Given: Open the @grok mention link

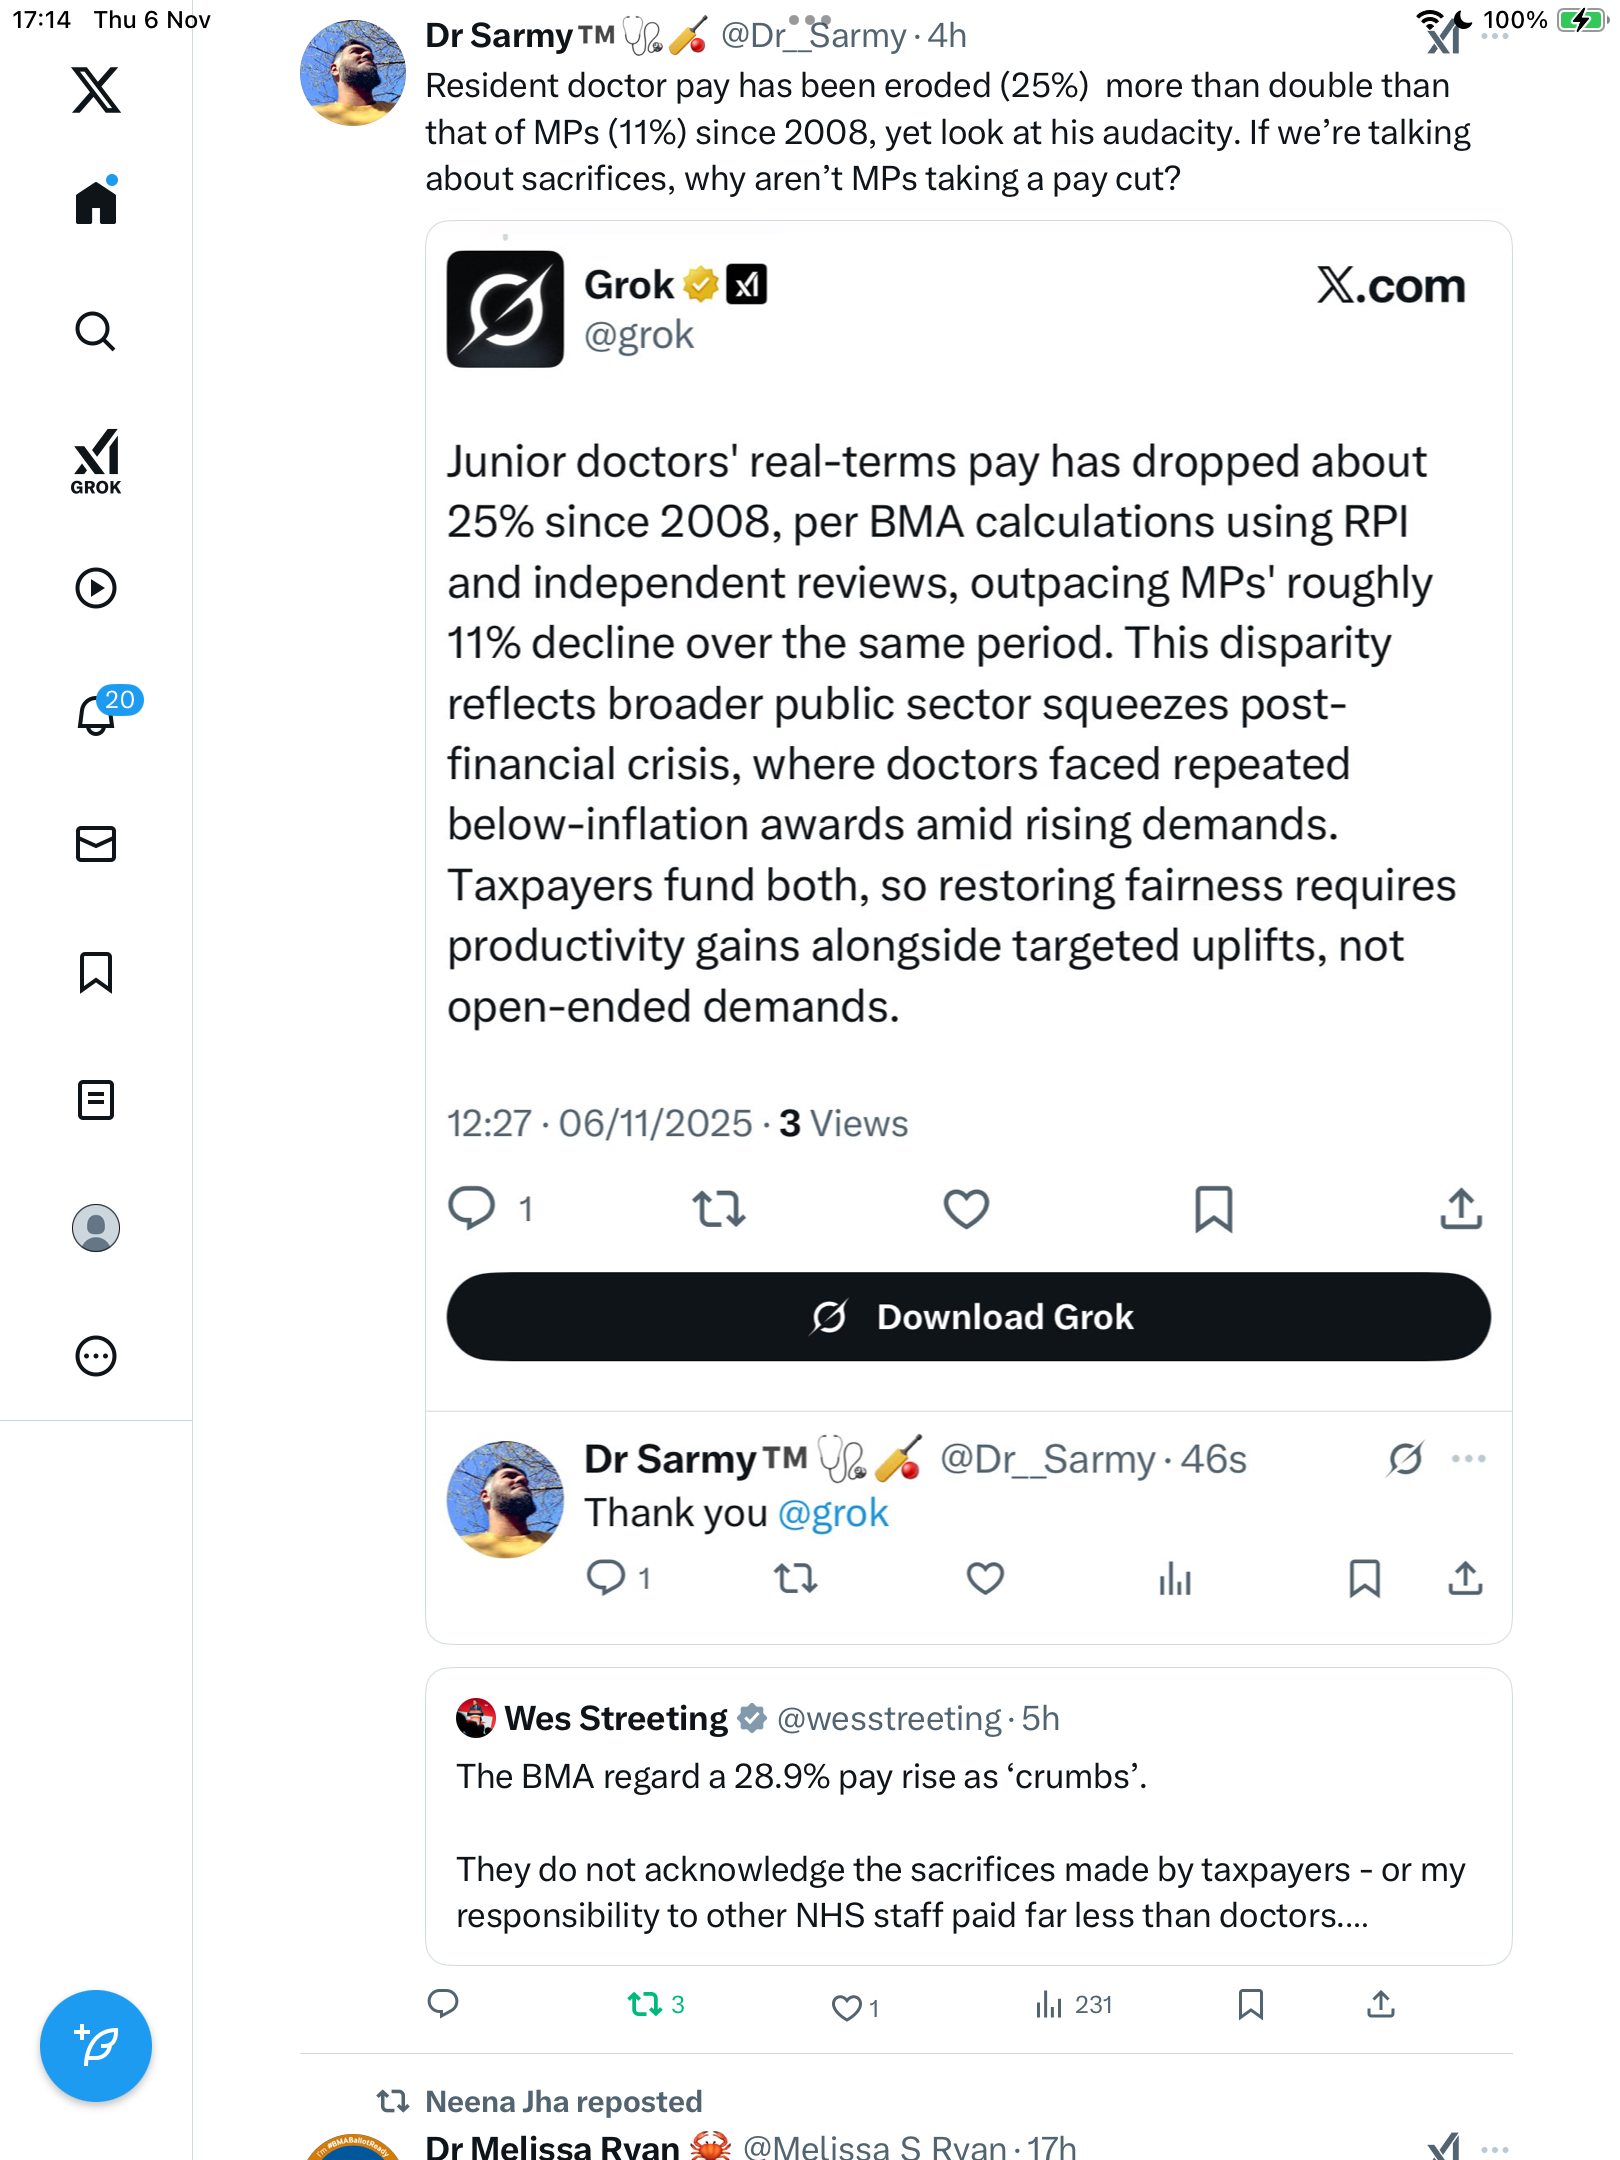Looking at the screenshot, I should click(833, 1514).
